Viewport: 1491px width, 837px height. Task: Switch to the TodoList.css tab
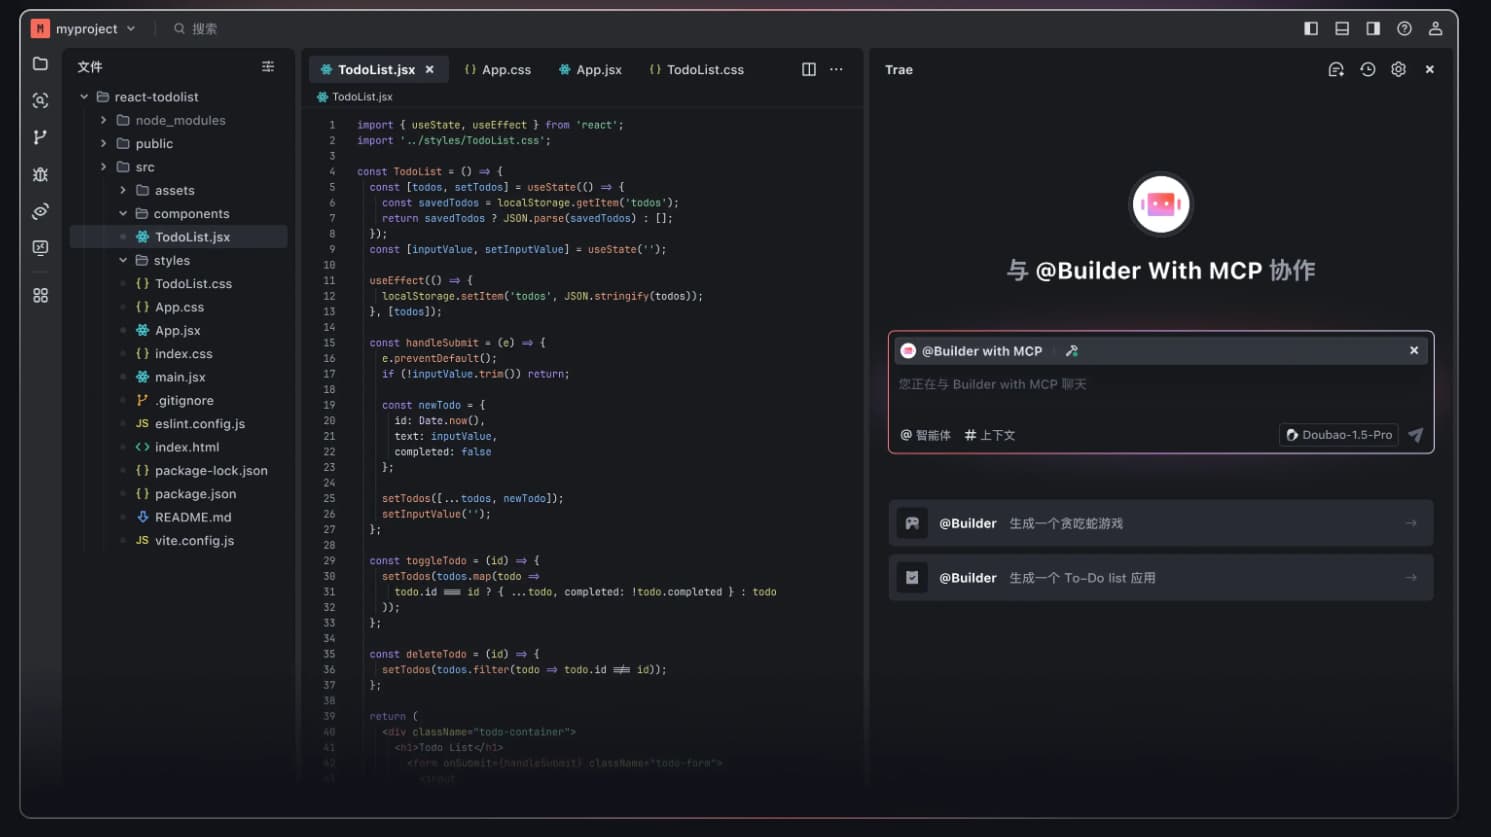coord(696,69)
